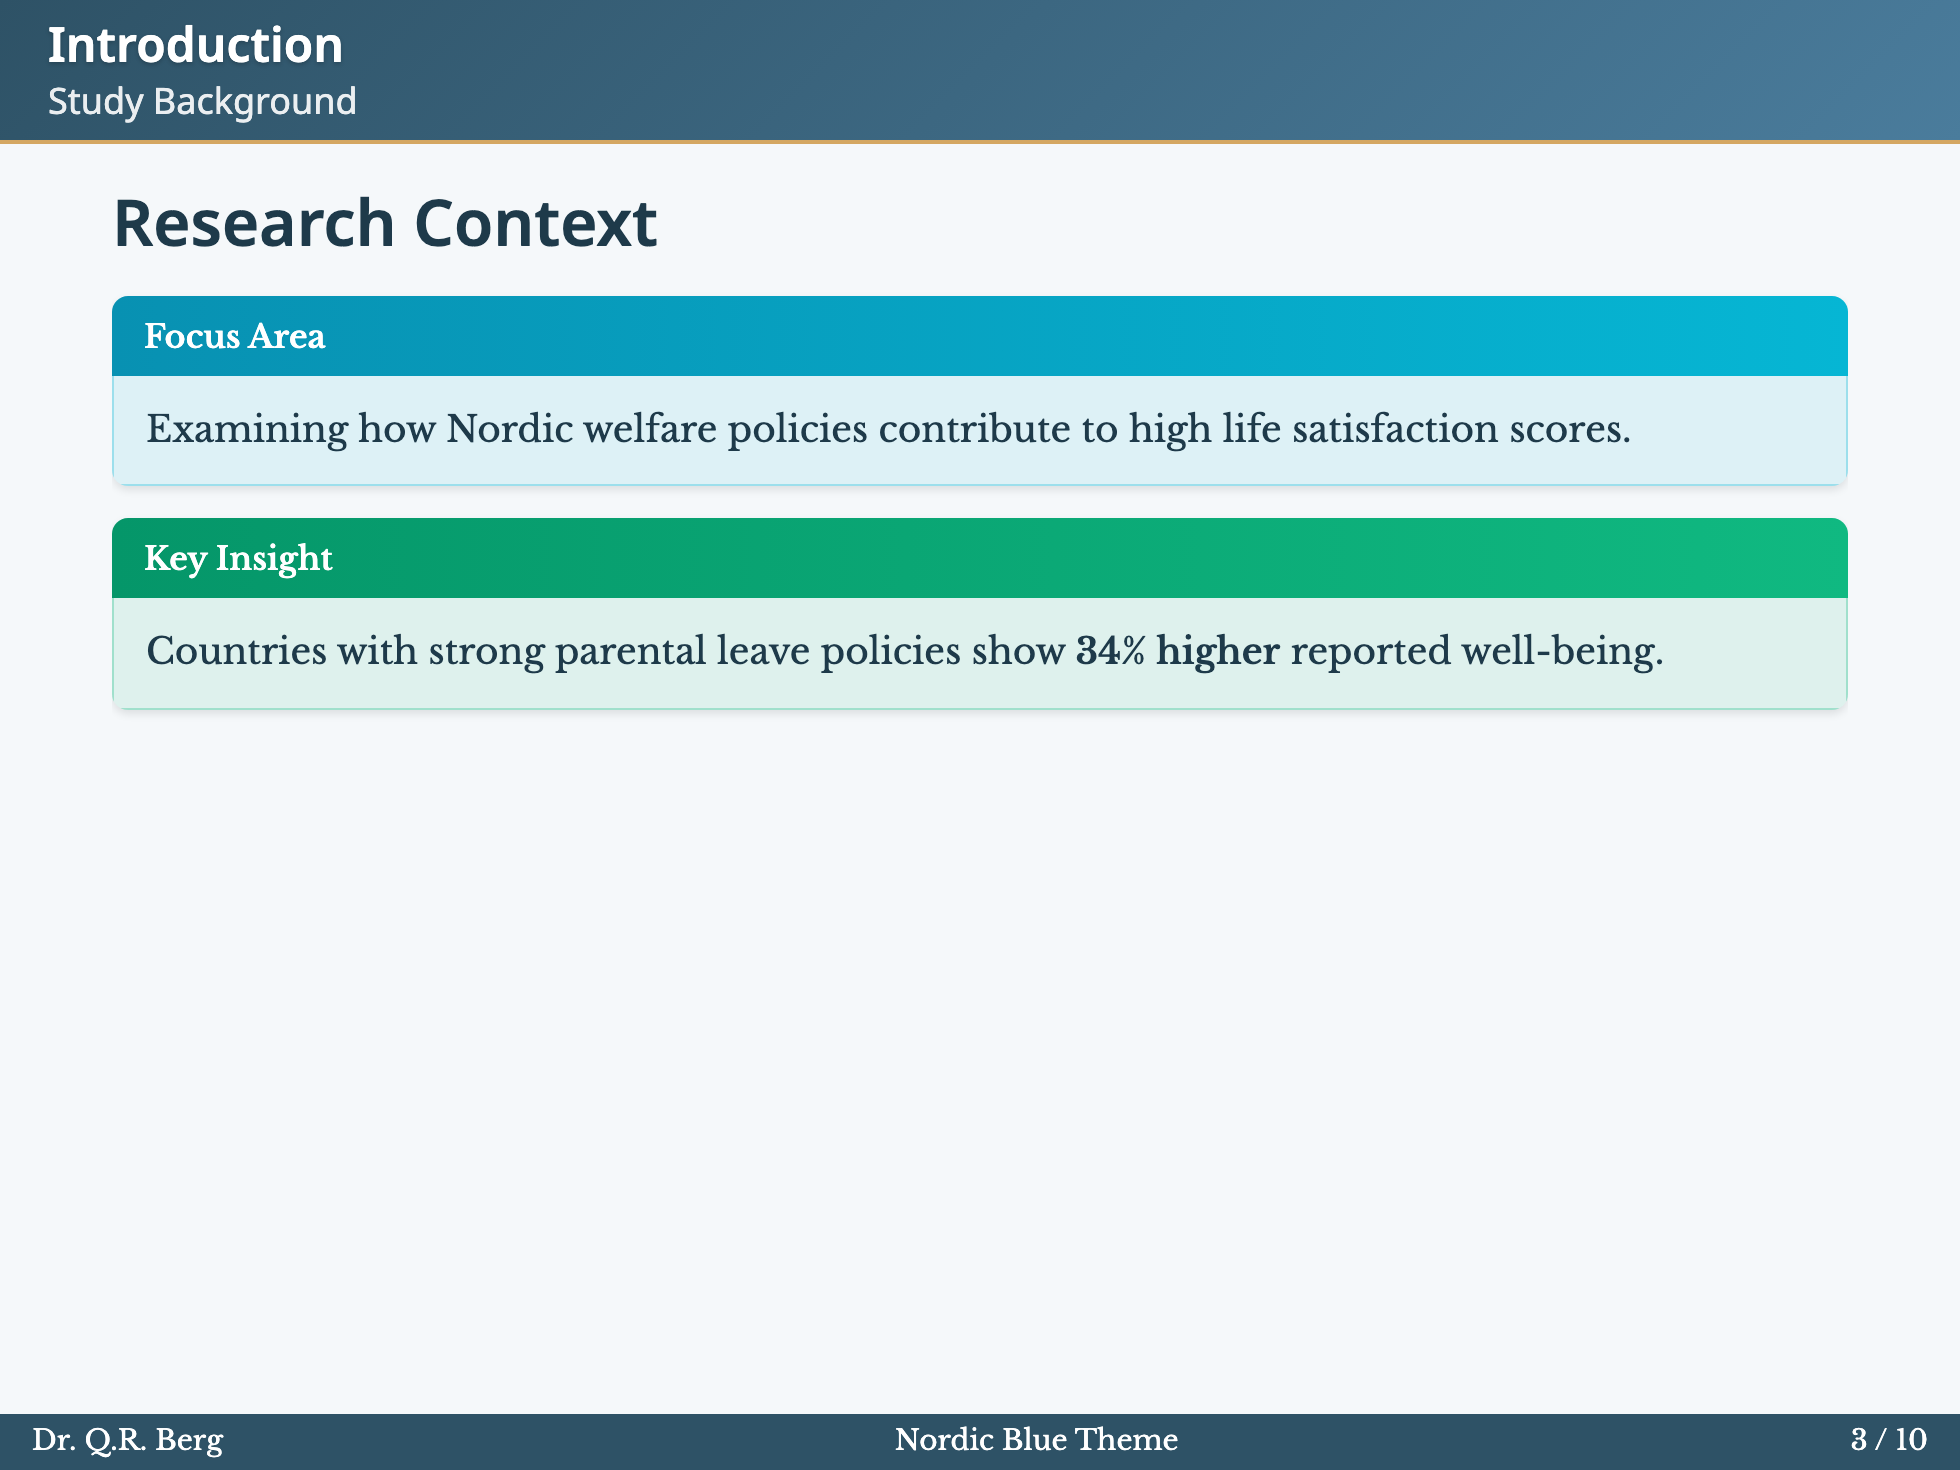
Task: Click the Nordic Blue Theme footer title
Action: [1036, 1440]
